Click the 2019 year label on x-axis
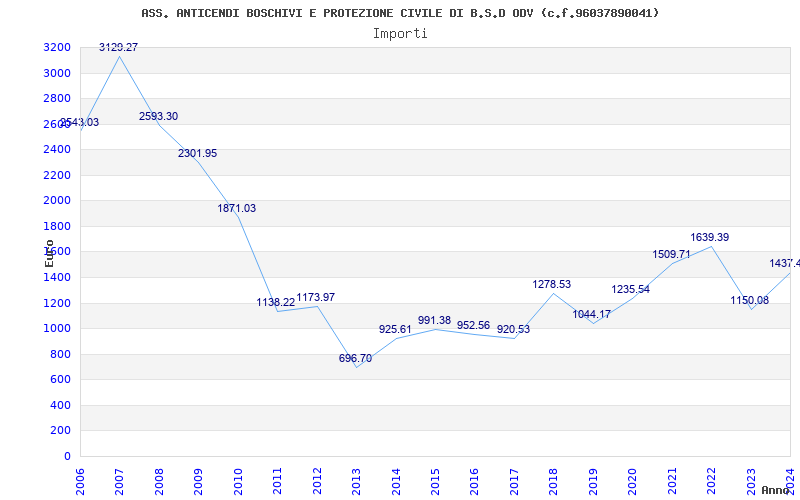Screen dimensions: 800x500 (x=593, y=482)
